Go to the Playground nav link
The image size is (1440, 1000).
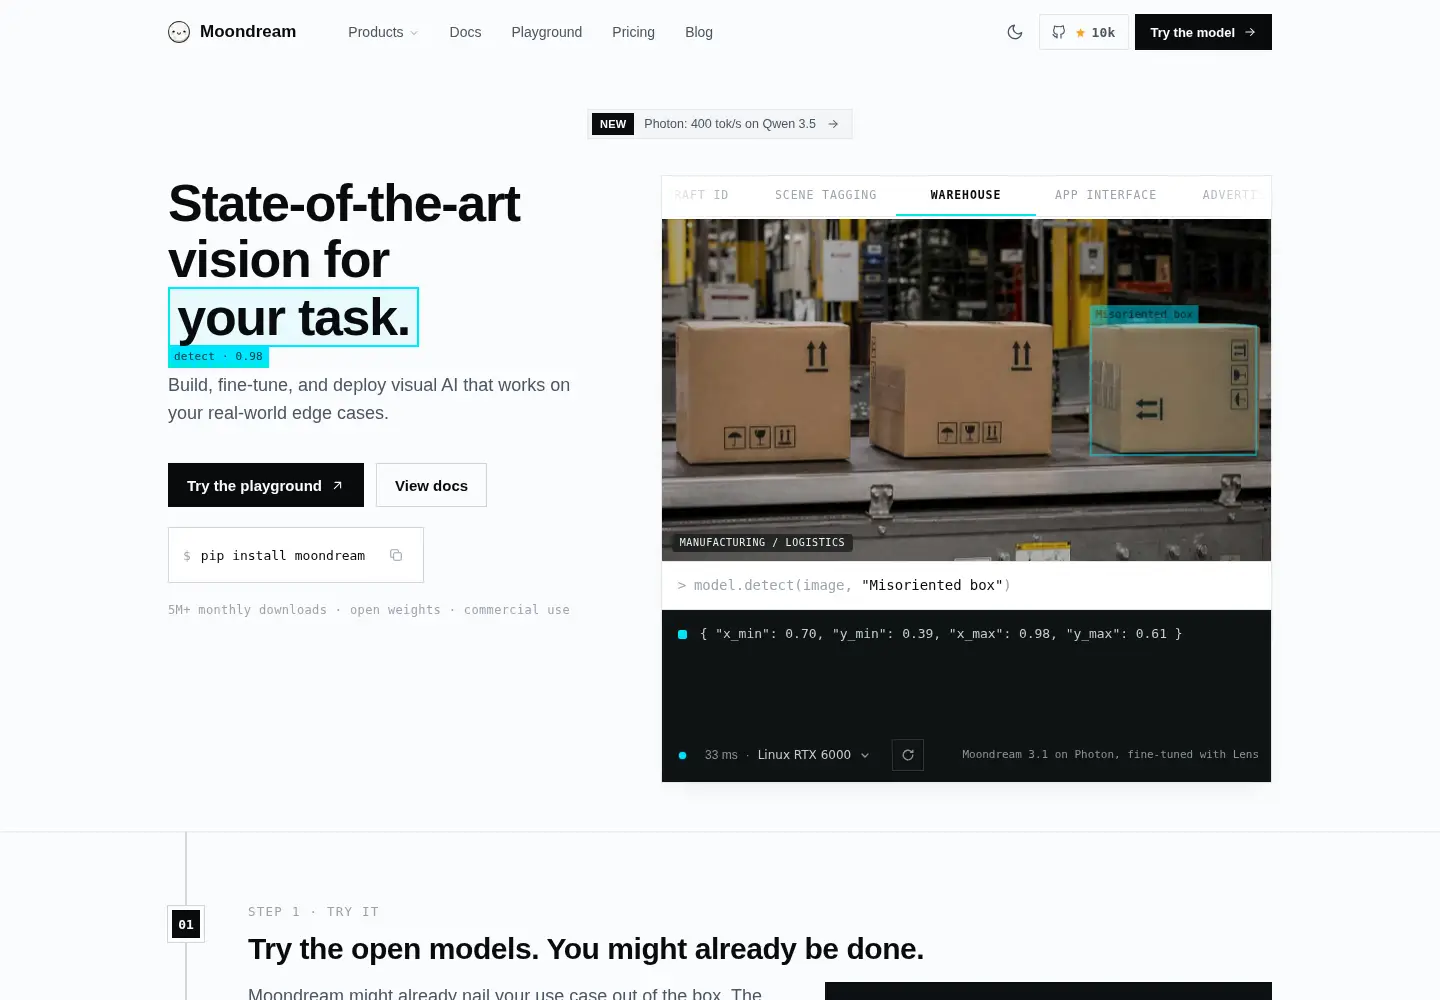546,32
